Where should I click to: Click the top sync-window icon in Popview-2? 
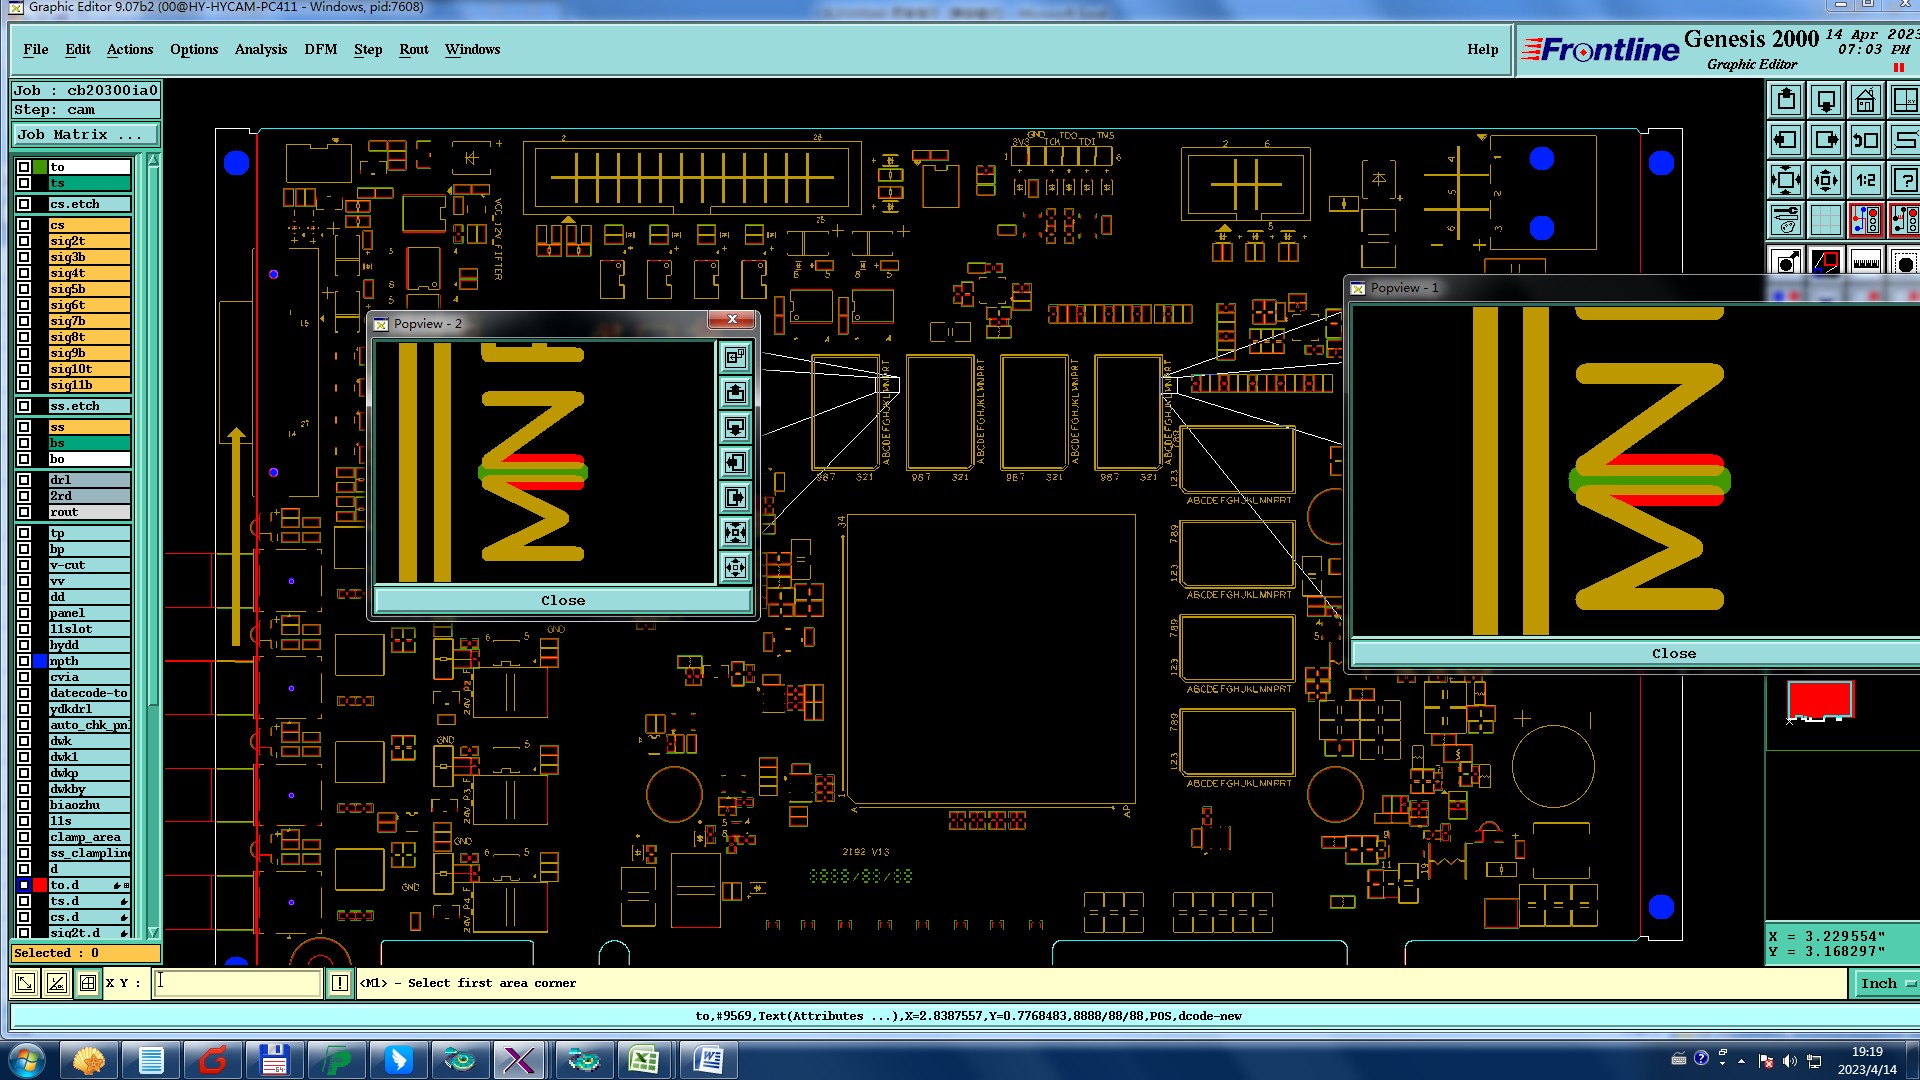tap(735, 357)
